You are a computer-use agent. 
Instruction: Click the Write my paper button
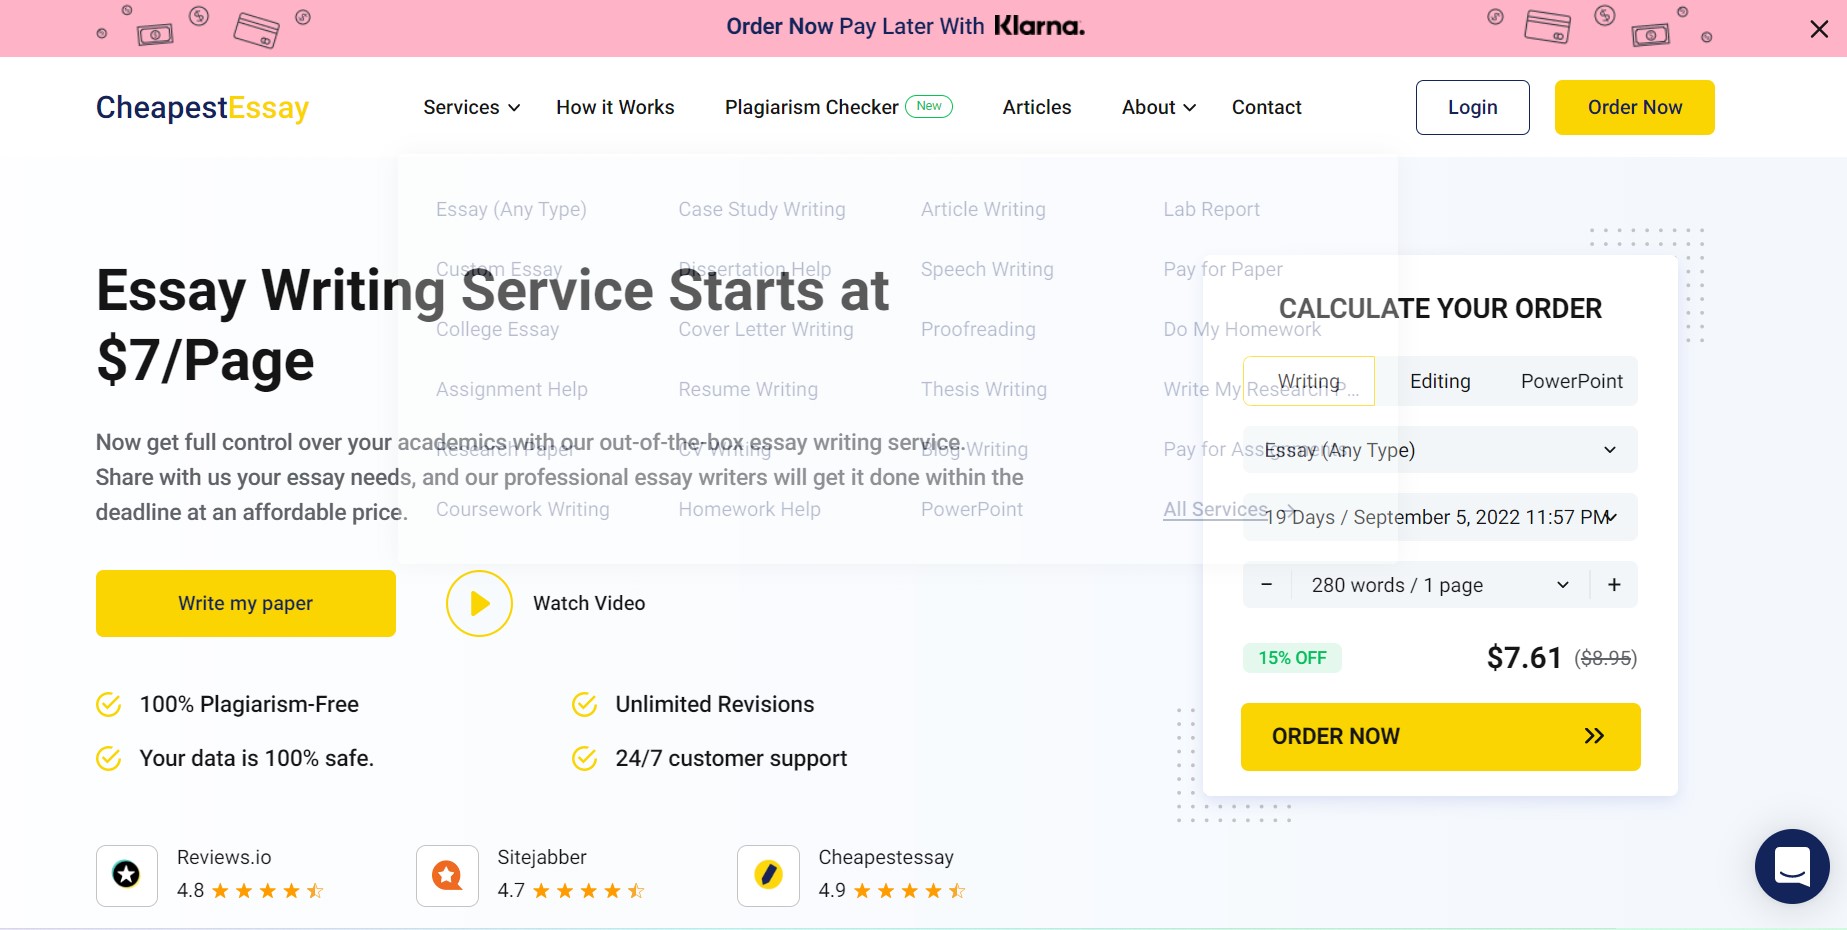pos(246,603)
